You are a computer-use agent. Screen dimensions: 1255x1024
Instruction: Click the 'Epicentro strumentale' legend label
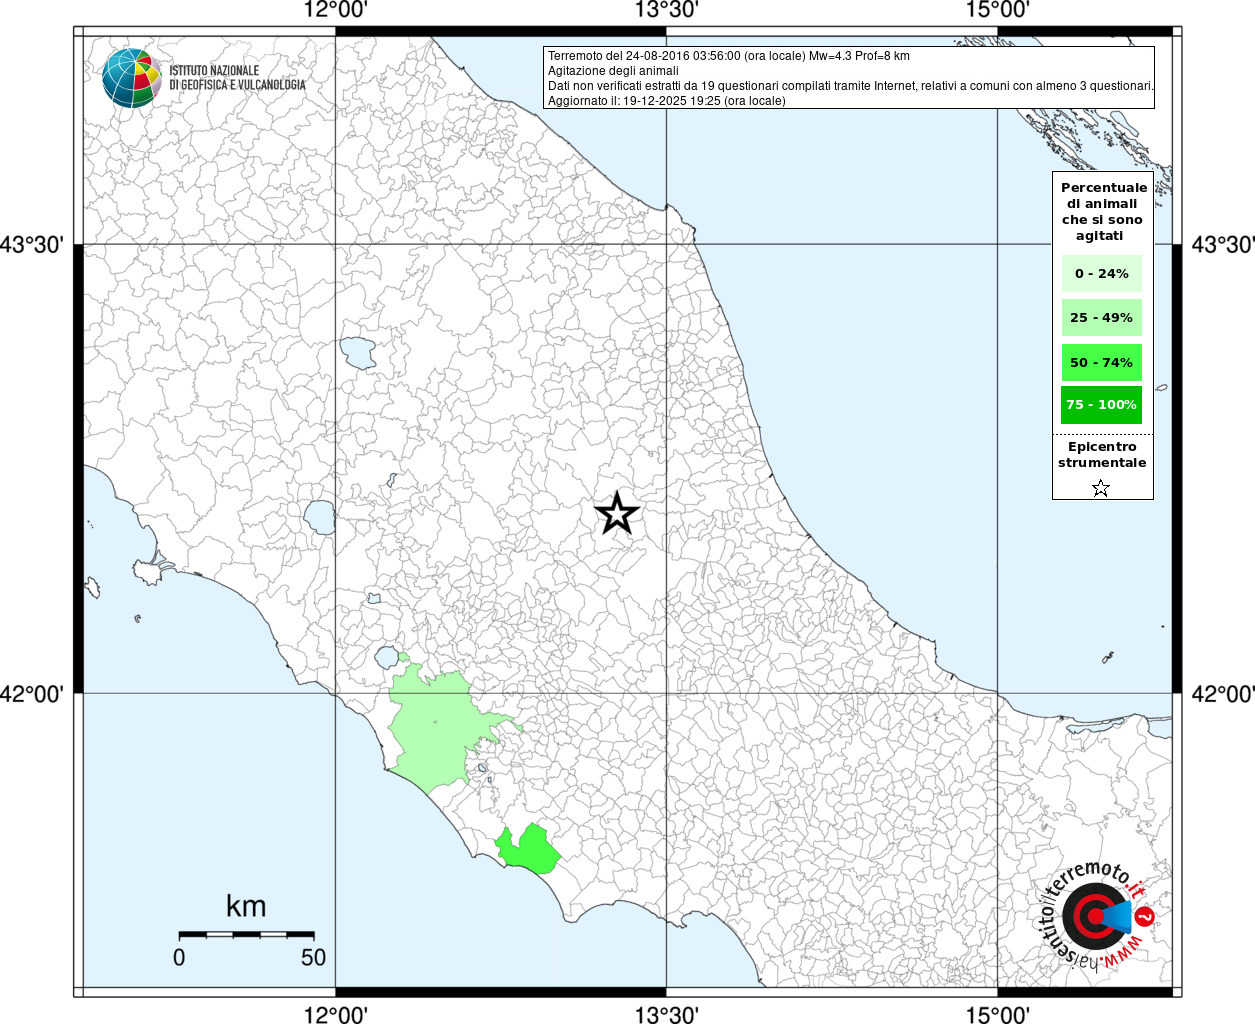(1102, 455)
